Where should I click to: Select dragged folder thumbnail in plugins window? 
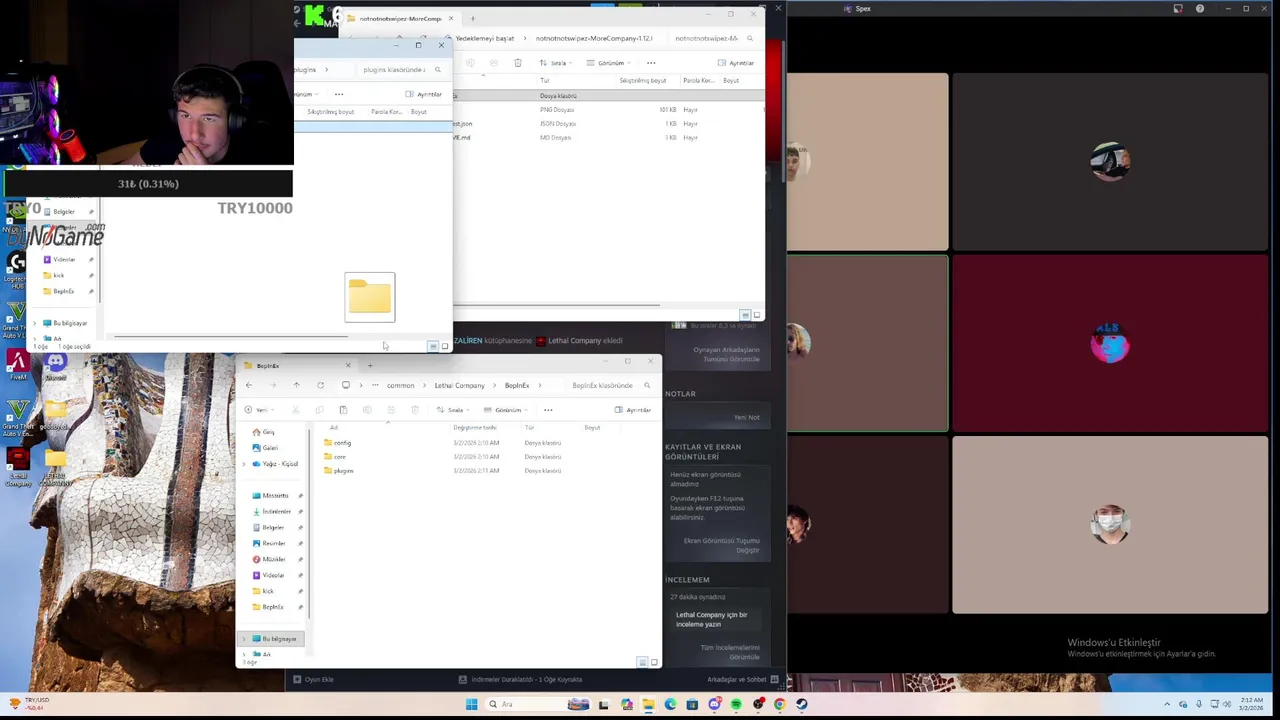370,297
